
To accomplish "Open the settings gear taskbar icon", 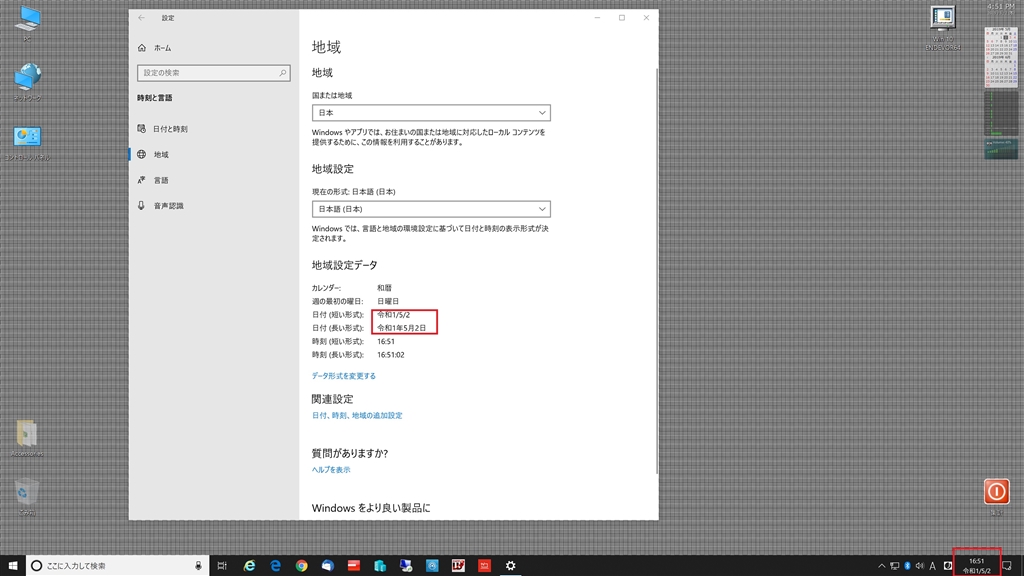I will coord(511,566).
